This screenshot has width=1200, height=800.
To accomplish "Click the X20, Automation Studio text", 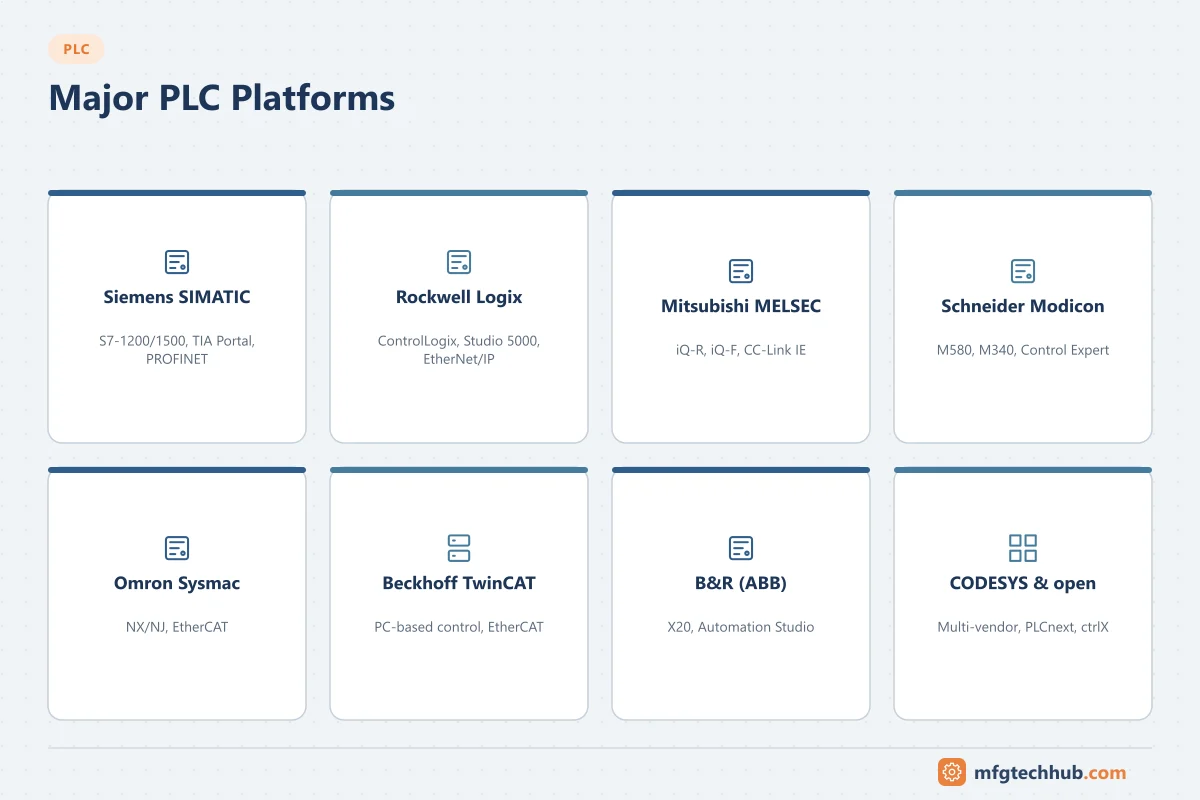I will [741, 627].
